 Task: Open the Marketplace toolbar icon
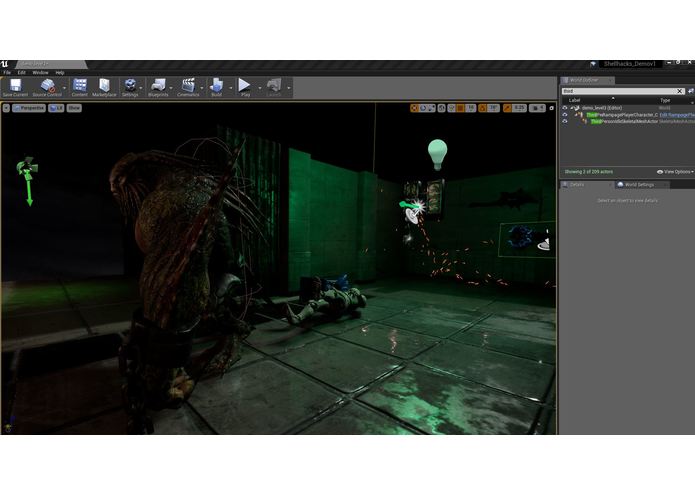[104, 87]
